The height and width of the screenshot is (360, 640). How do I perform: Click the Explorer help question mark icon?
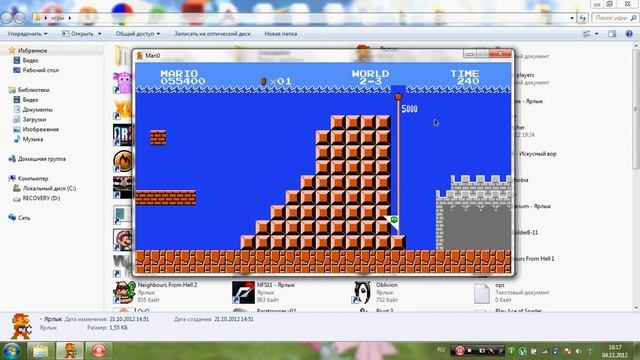pyautogui.click(x=629, y=34)
